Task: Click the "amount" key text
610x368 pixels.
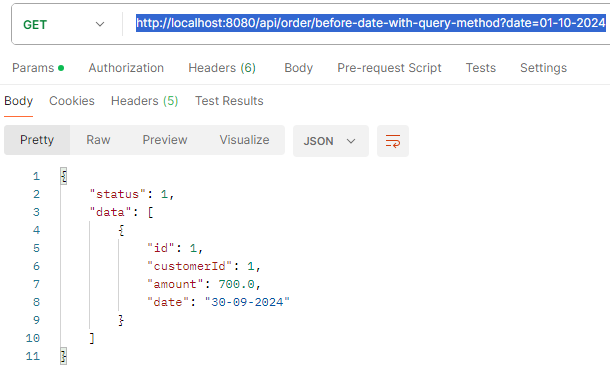Action: click(175, 284)
